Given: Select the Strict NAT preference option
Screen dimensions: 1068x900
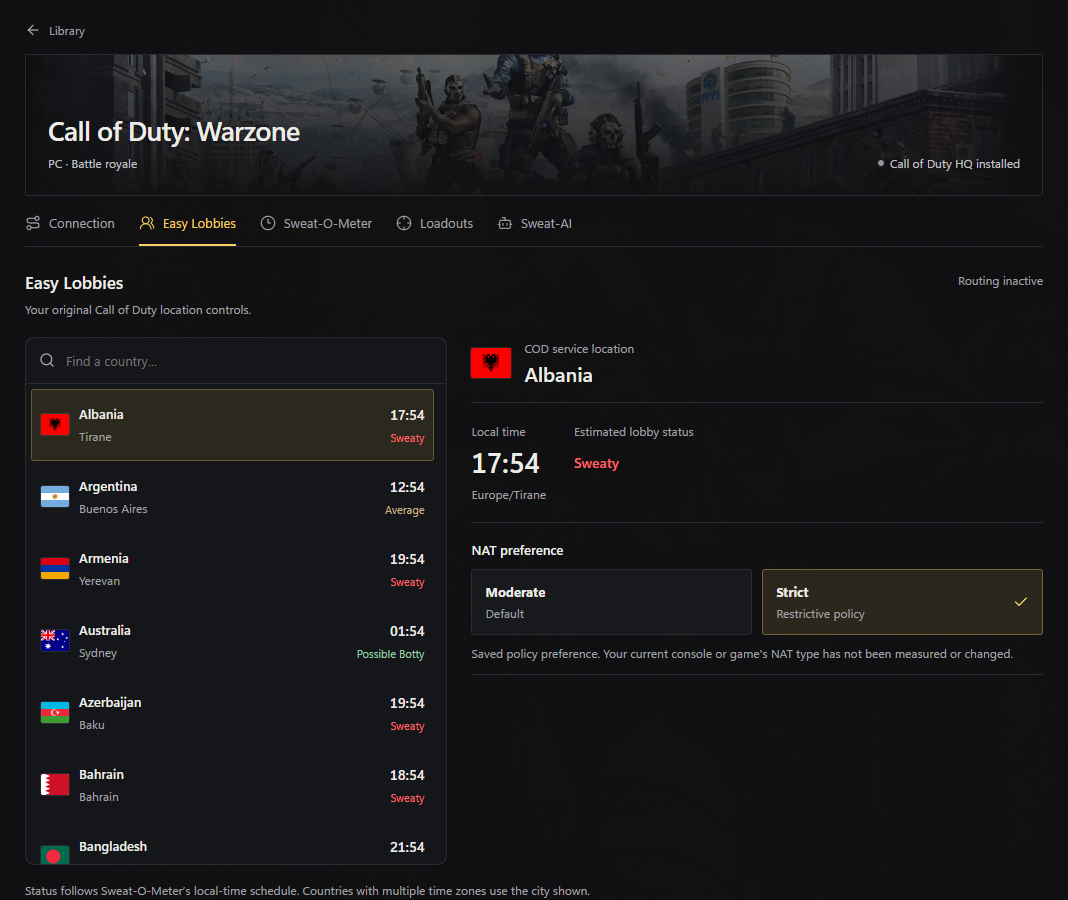Looking at the screenshot, I should [x=902, y=602].
